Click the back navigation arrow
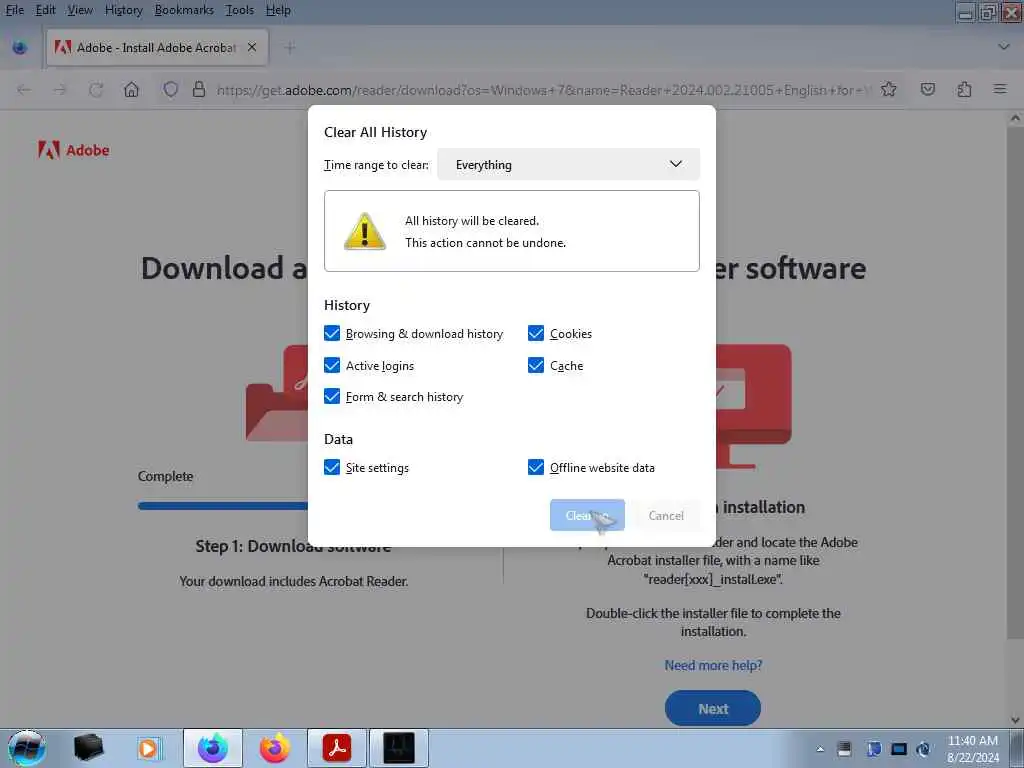 click(x=24, y=89)
